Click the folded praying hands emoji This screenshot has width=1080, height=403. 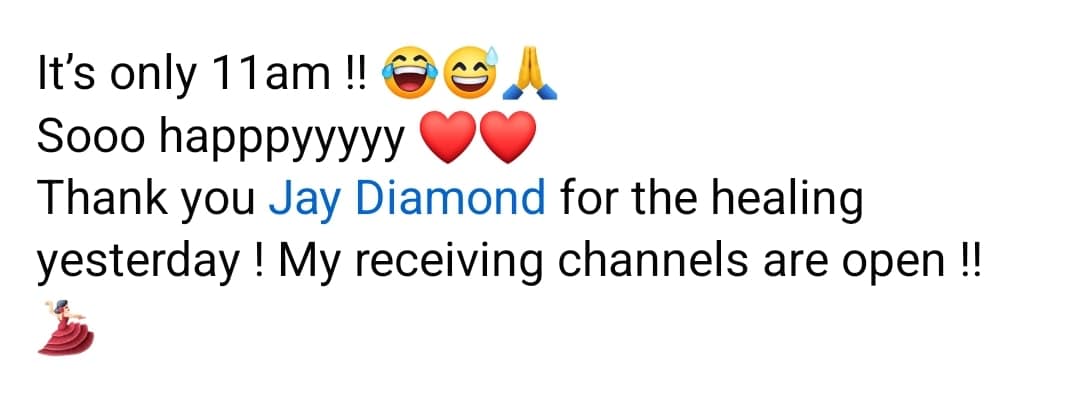(530, 73)
